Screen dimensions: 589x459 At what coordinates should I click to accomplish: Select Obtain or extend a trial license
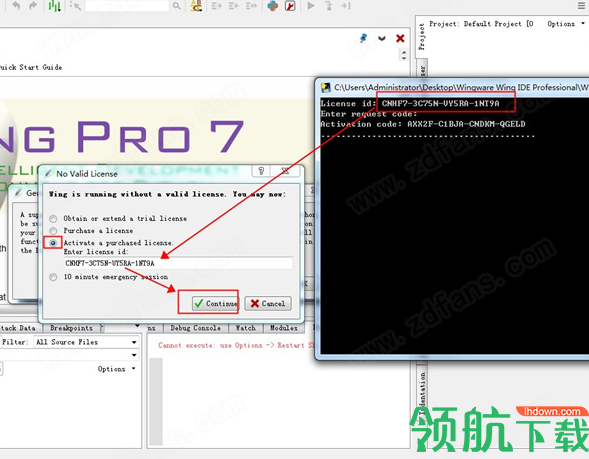coord(53,219)
